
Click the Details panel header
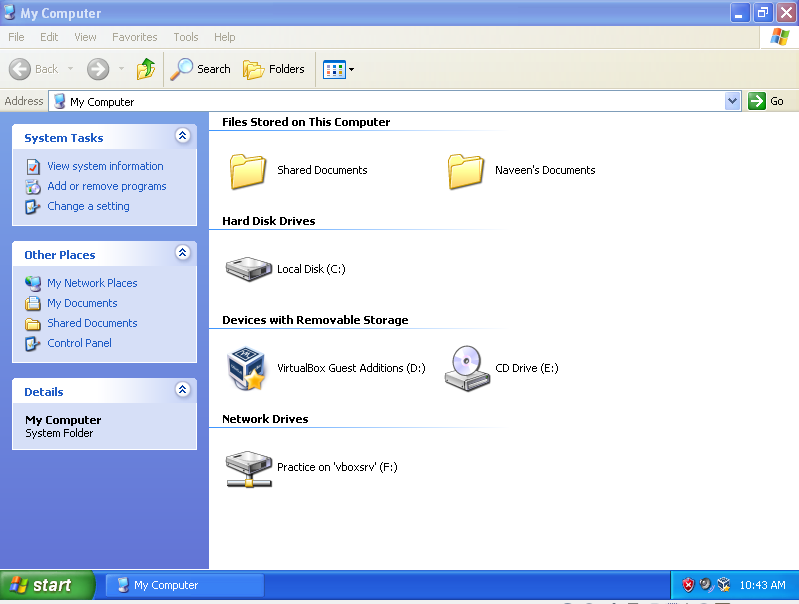(x=104, y=391)
